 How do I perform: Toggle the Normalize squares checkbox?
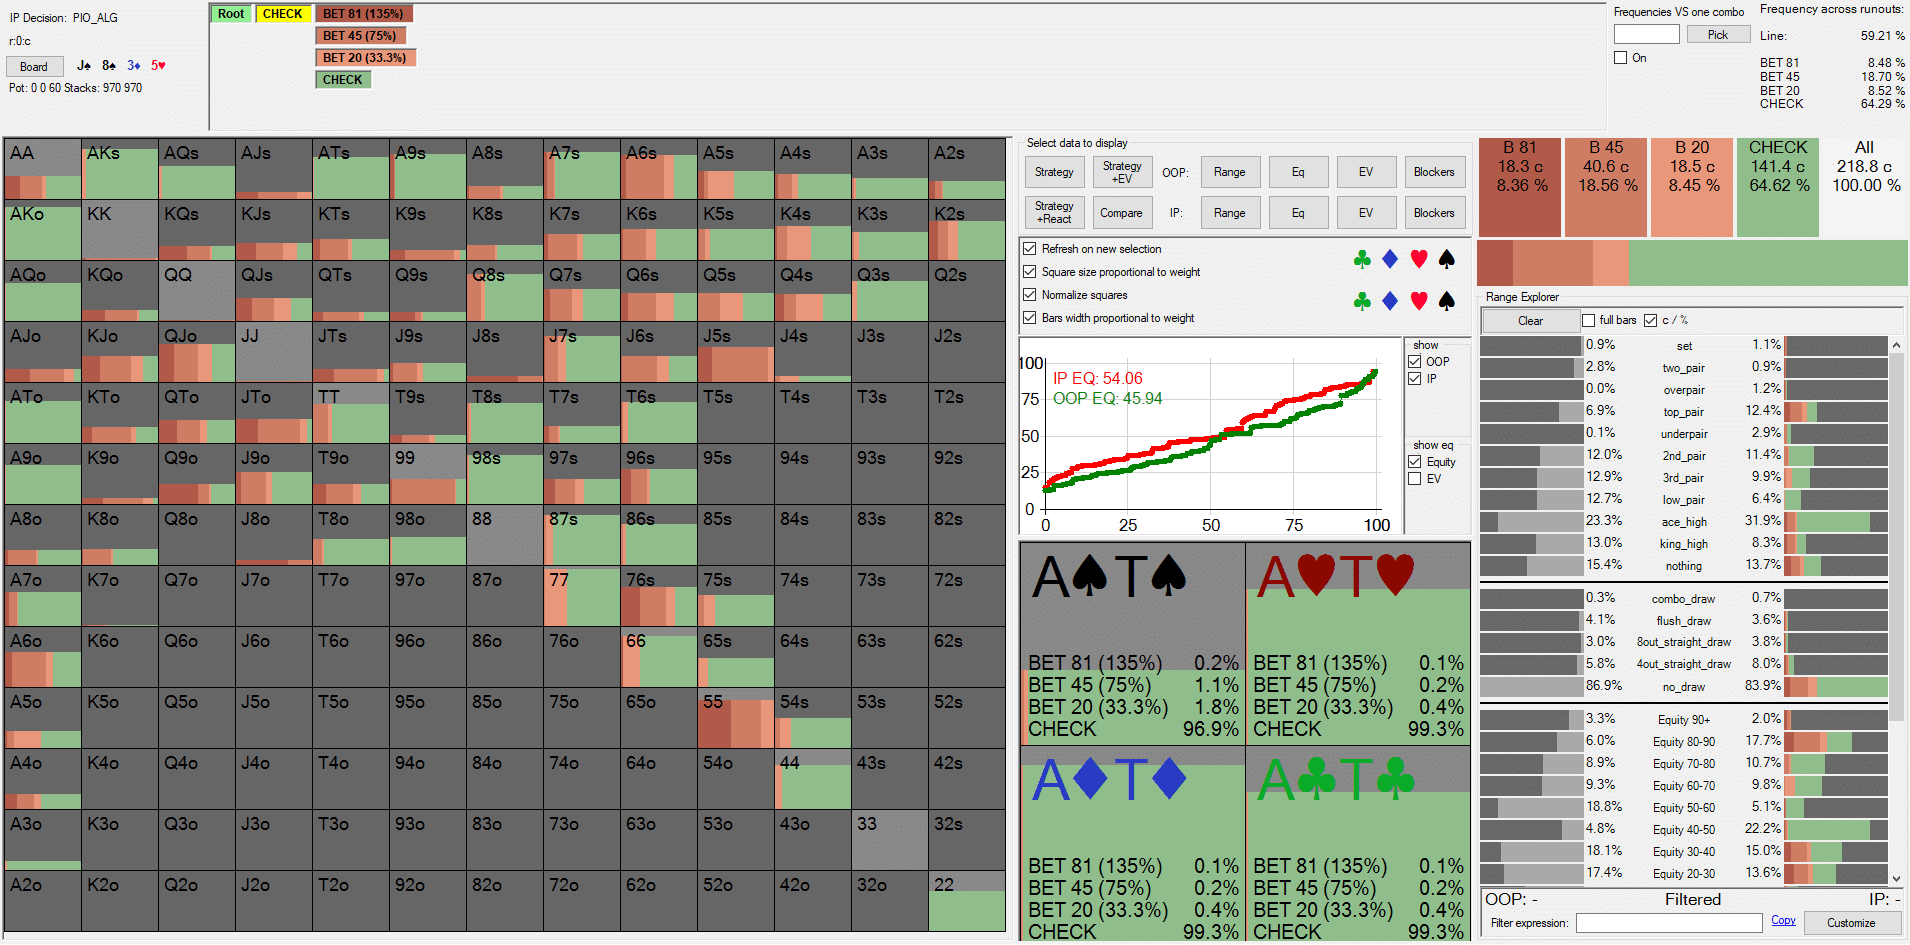(x=1030, y=295)
